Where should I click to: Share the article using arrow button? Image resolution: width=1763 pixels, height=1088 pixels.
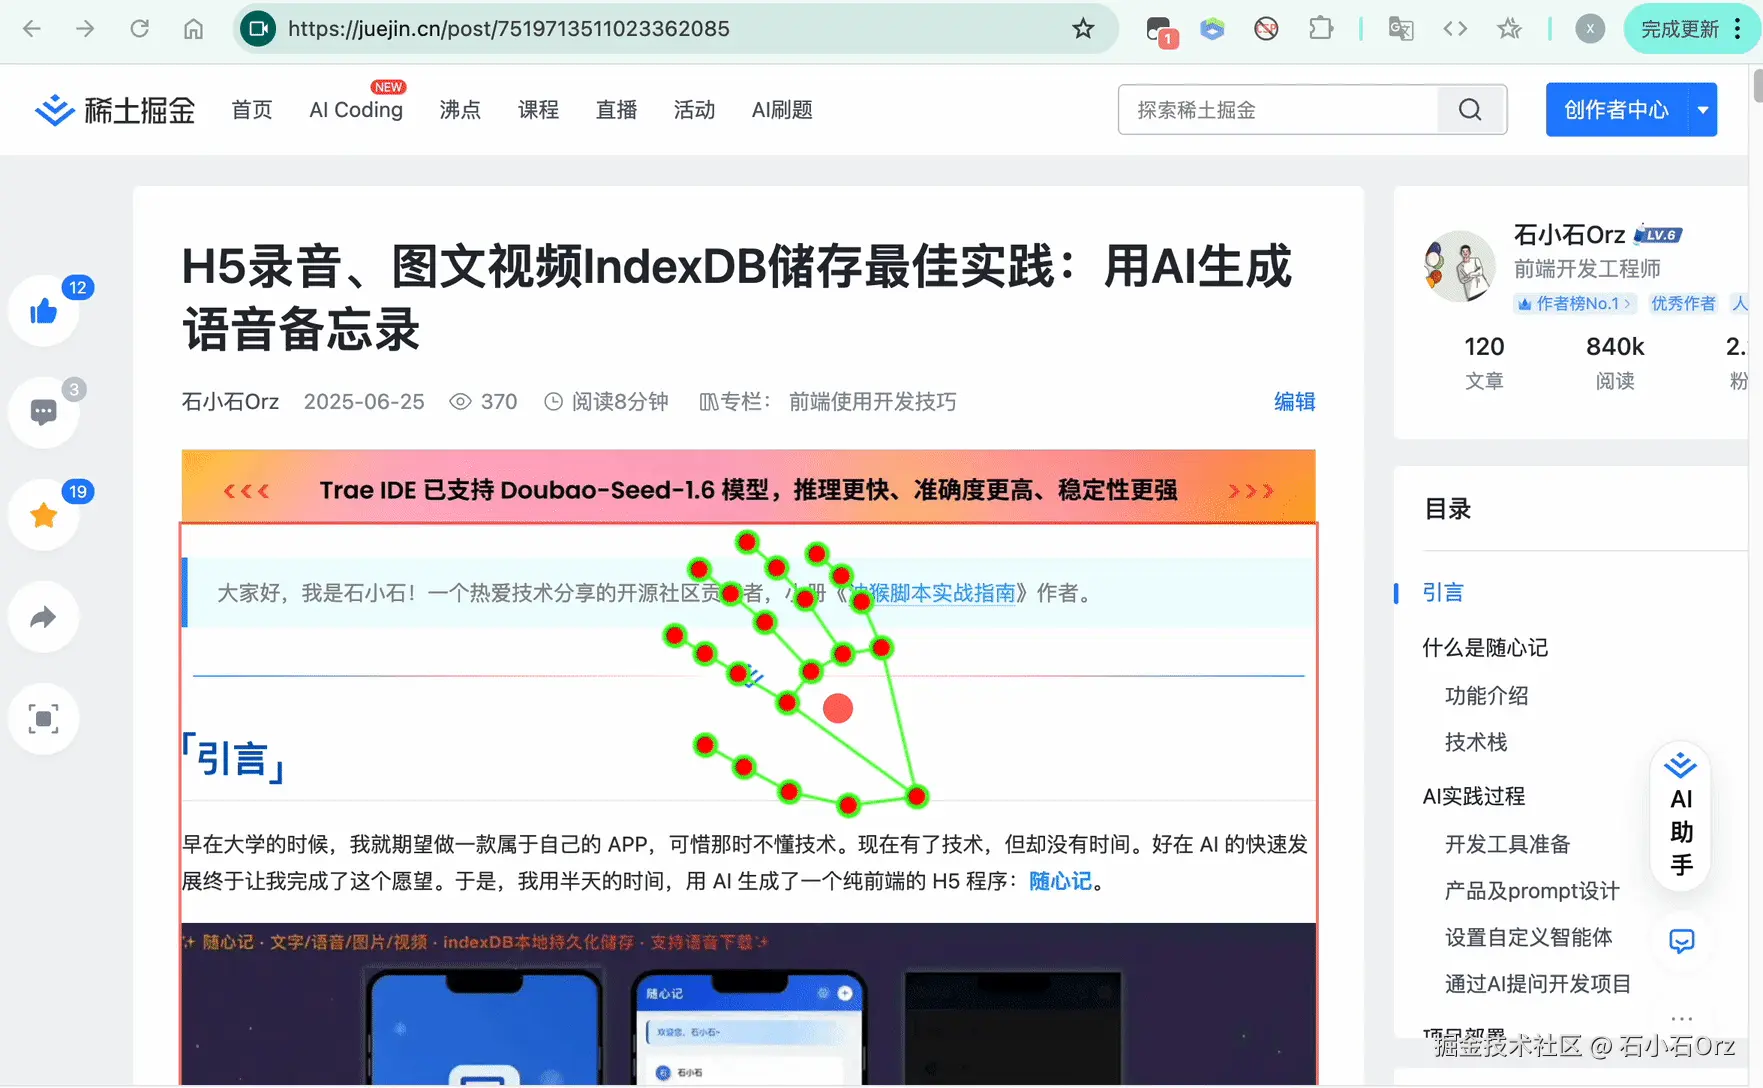(44, 617)
